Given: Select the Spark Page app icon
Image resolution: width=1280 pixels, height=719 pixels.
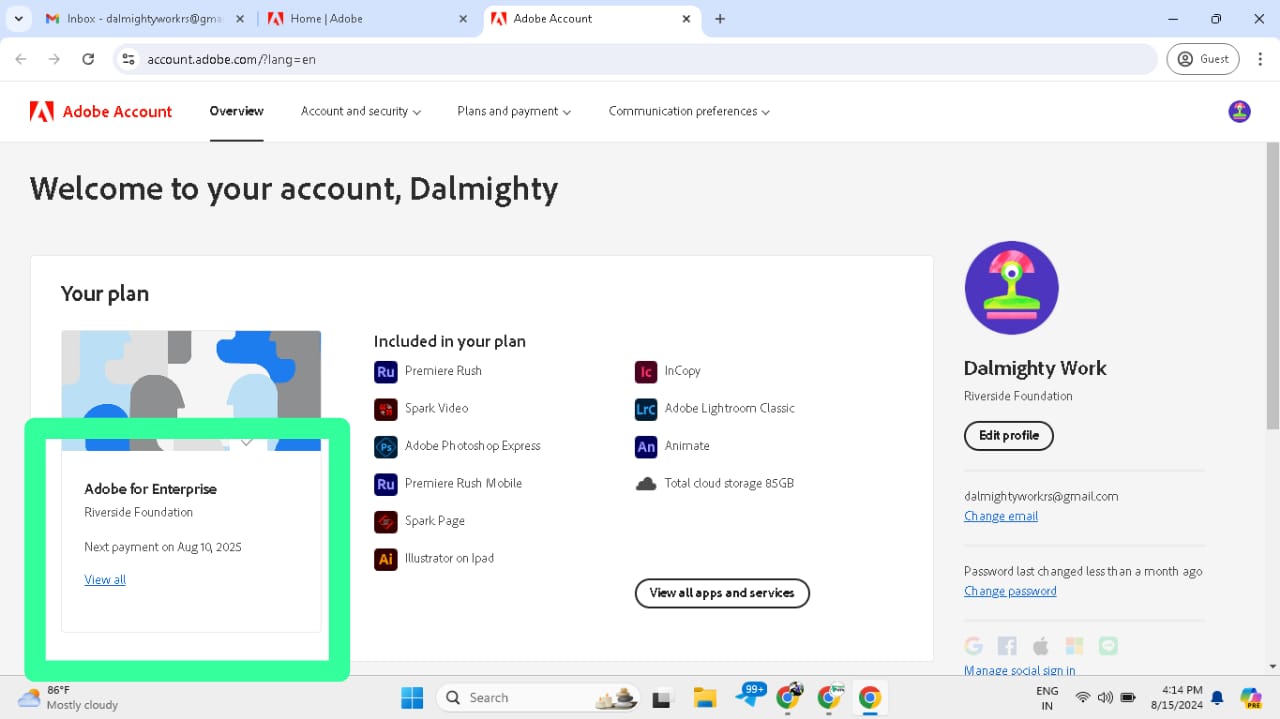Looking at the screenshot, I should tap(385, 522).
